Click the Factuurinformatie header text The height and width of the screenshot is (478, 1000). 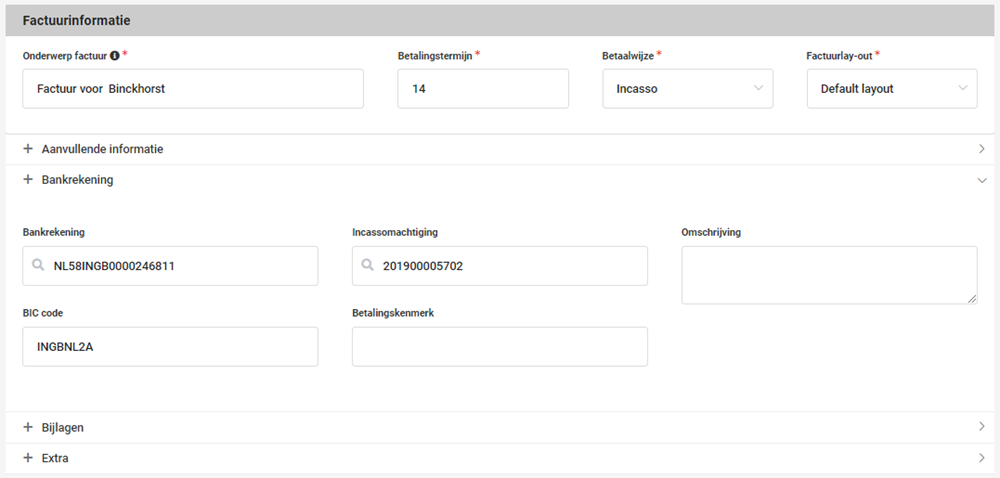click(x=77, y=20)
